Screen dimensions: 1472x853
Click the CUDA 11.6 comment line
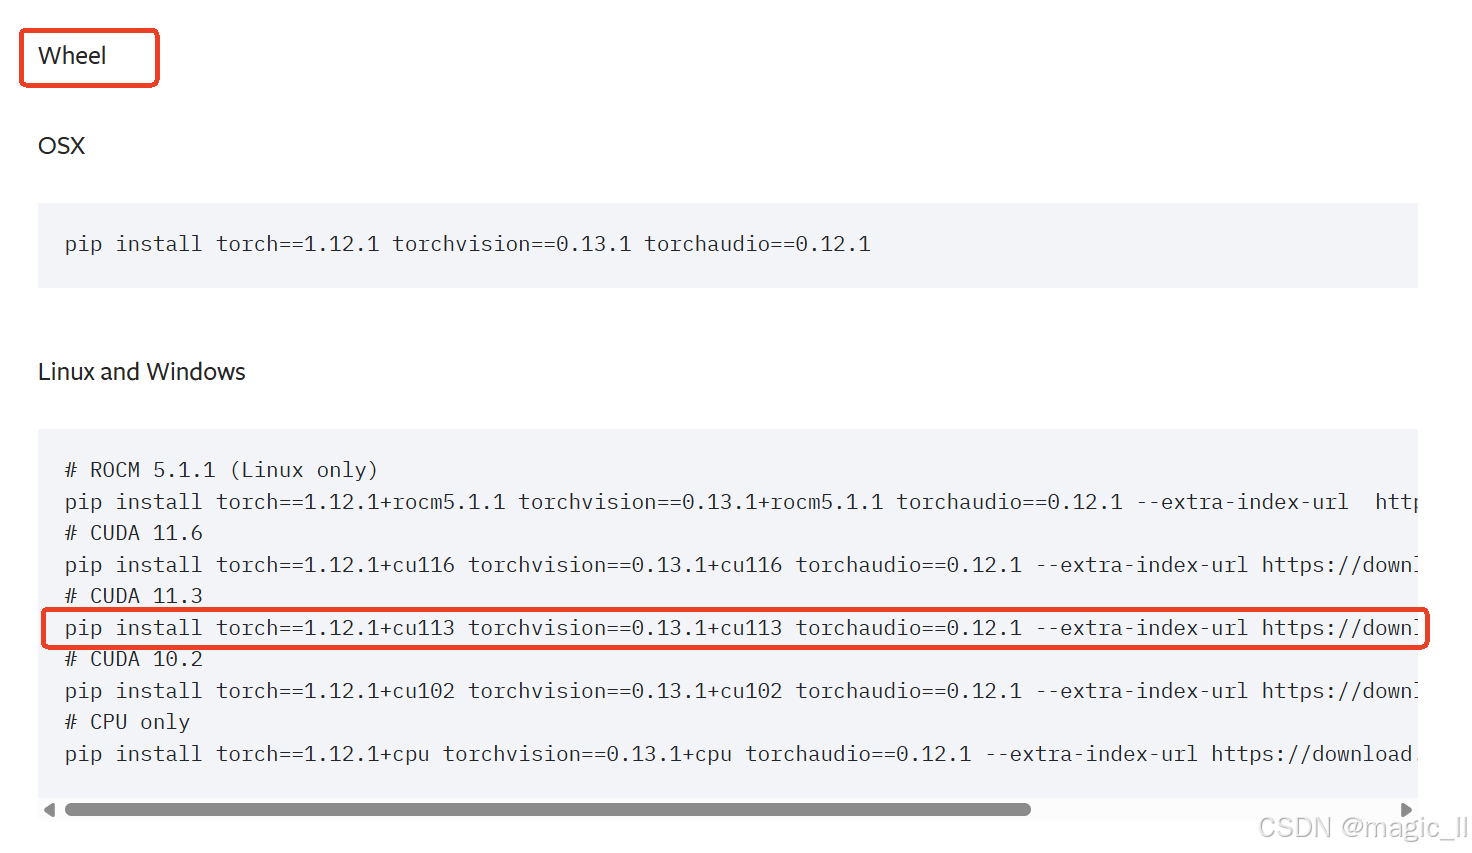(x=134, y=533)
